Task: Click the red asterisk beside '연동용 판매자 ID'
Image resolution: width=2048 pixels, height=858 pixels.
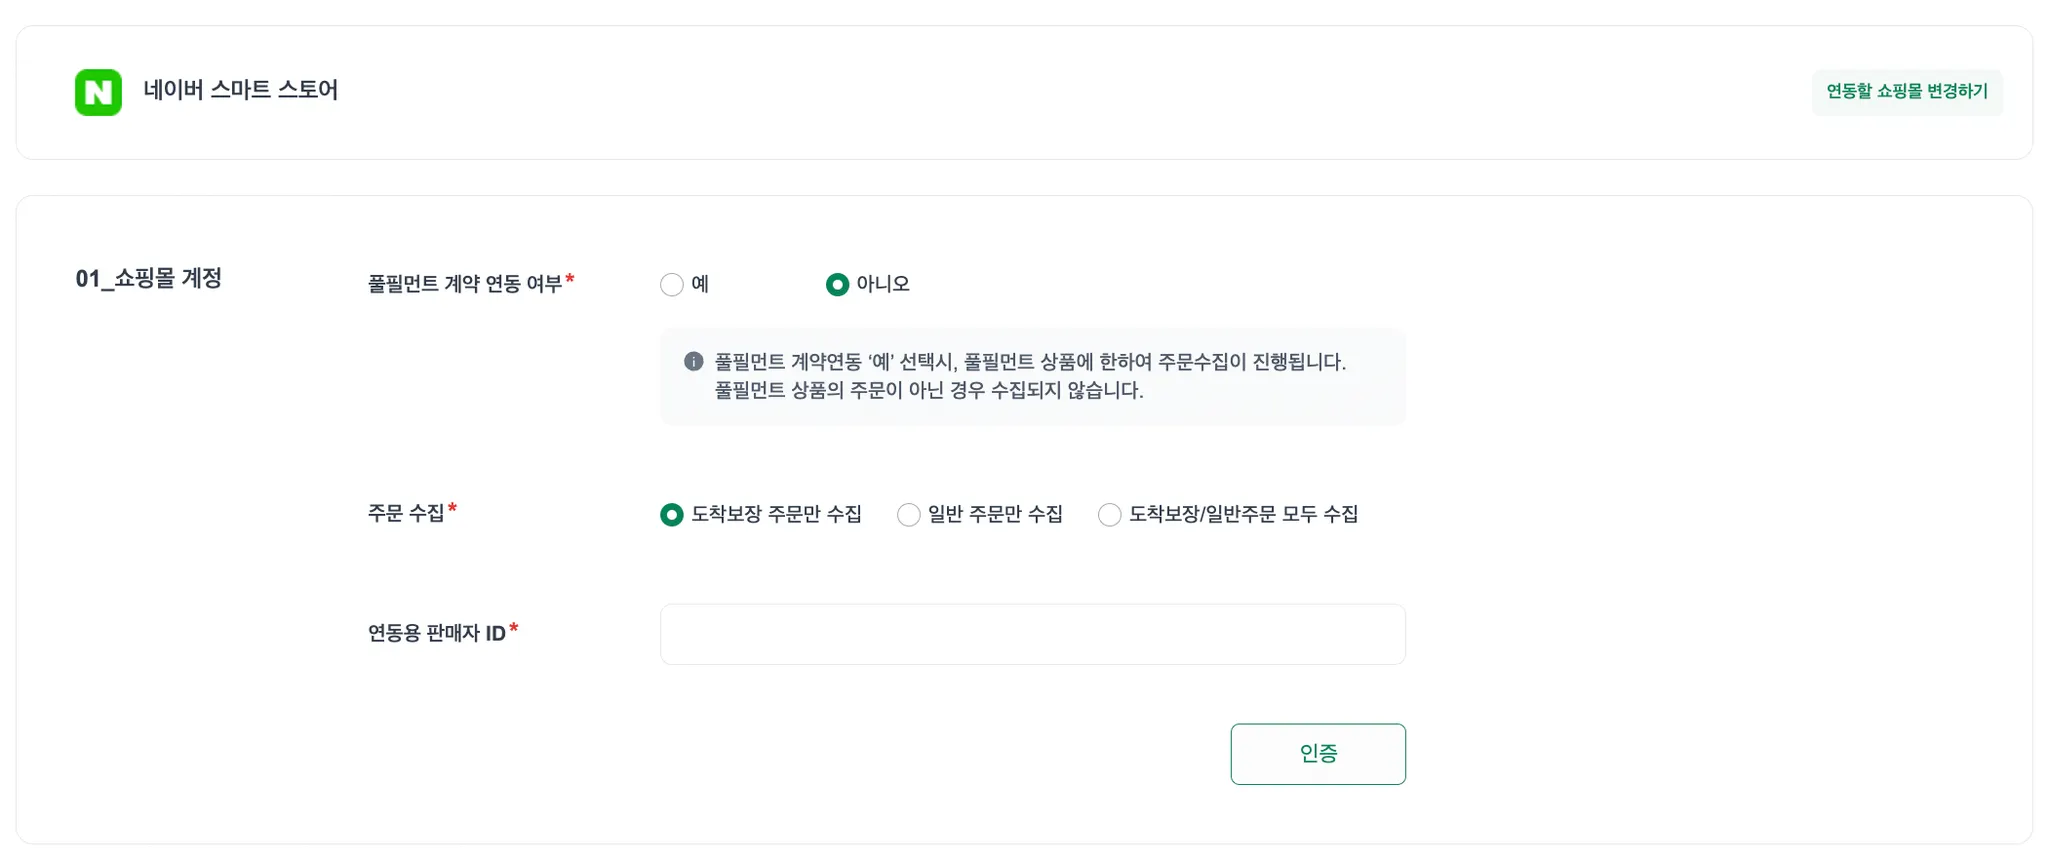Action: [514, 628]
